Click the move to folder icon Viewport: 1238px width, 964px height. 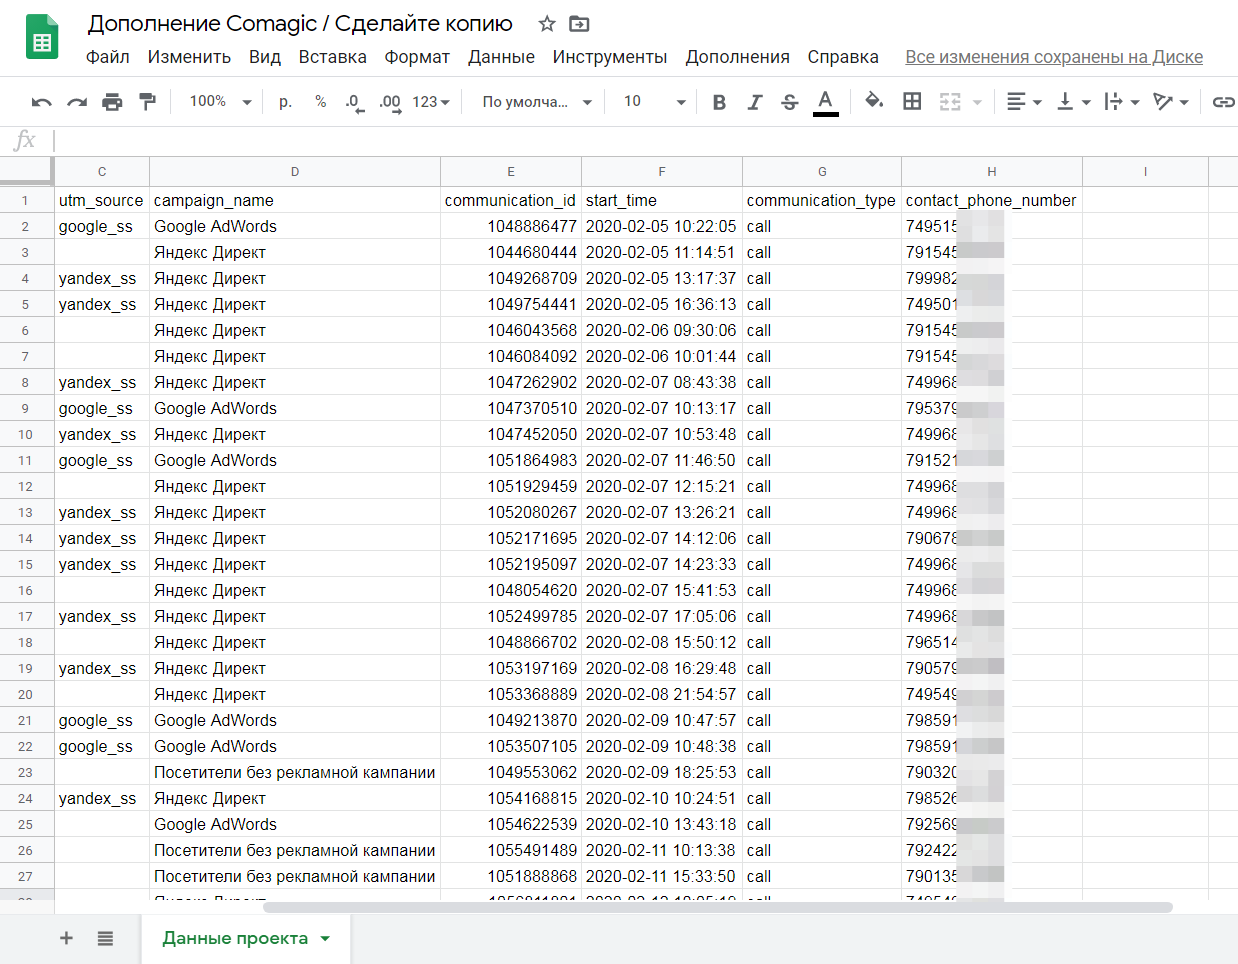click(579, 23)
